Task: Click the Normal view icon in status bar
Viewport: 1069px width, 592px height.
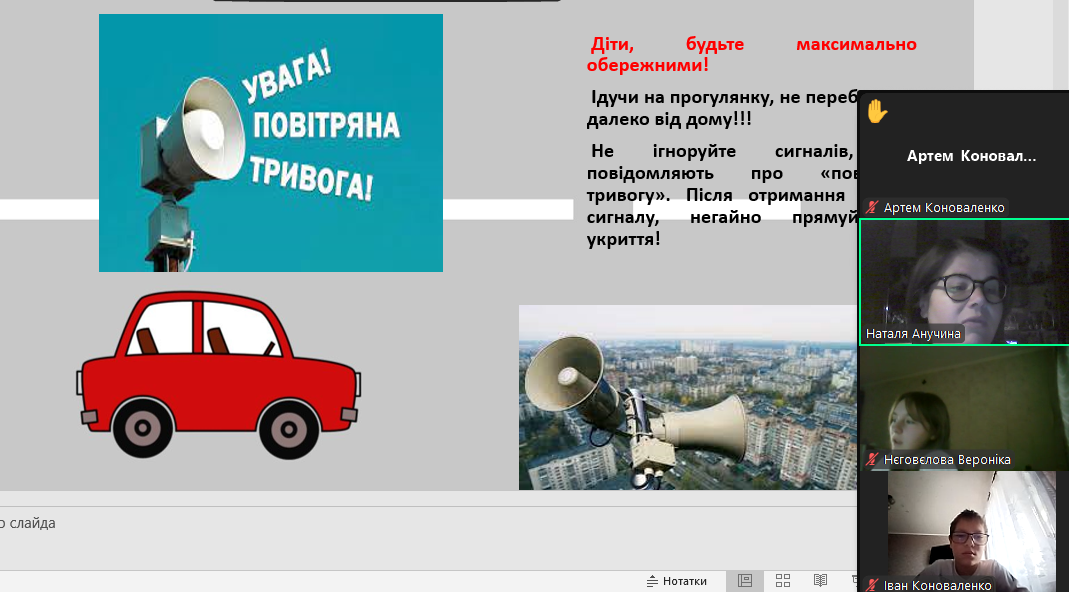Action: coord(745,581)
